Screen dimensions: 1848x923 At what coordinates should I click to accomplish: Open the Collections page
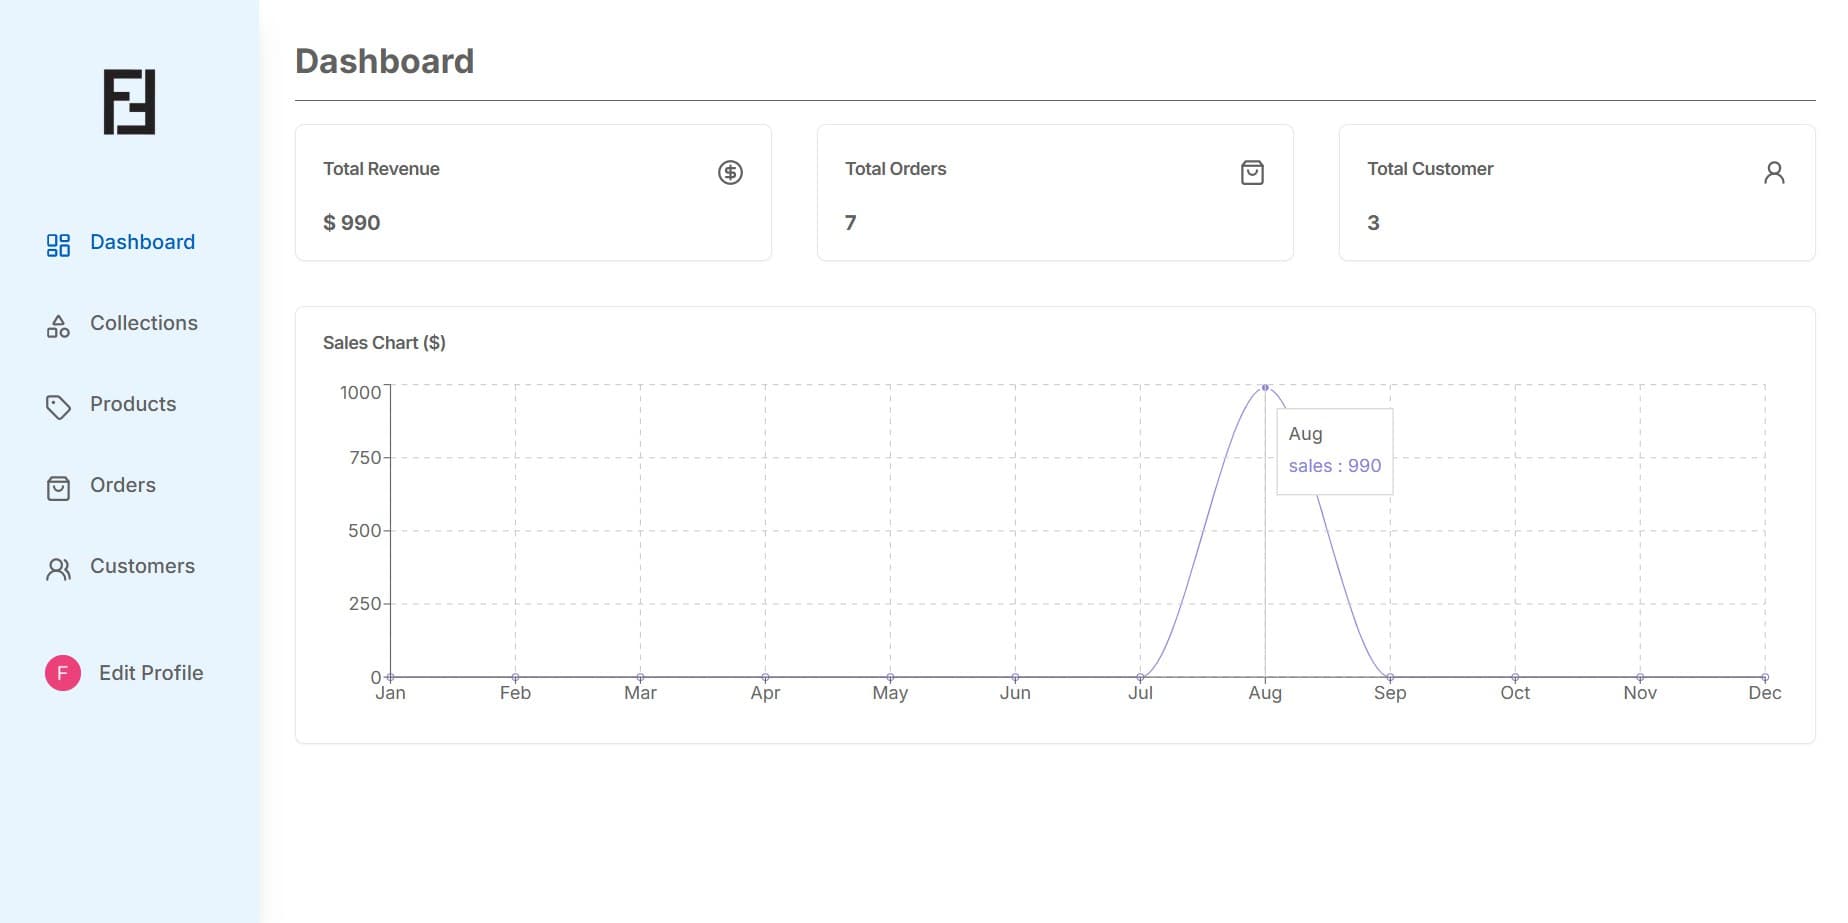coord(143,323)
